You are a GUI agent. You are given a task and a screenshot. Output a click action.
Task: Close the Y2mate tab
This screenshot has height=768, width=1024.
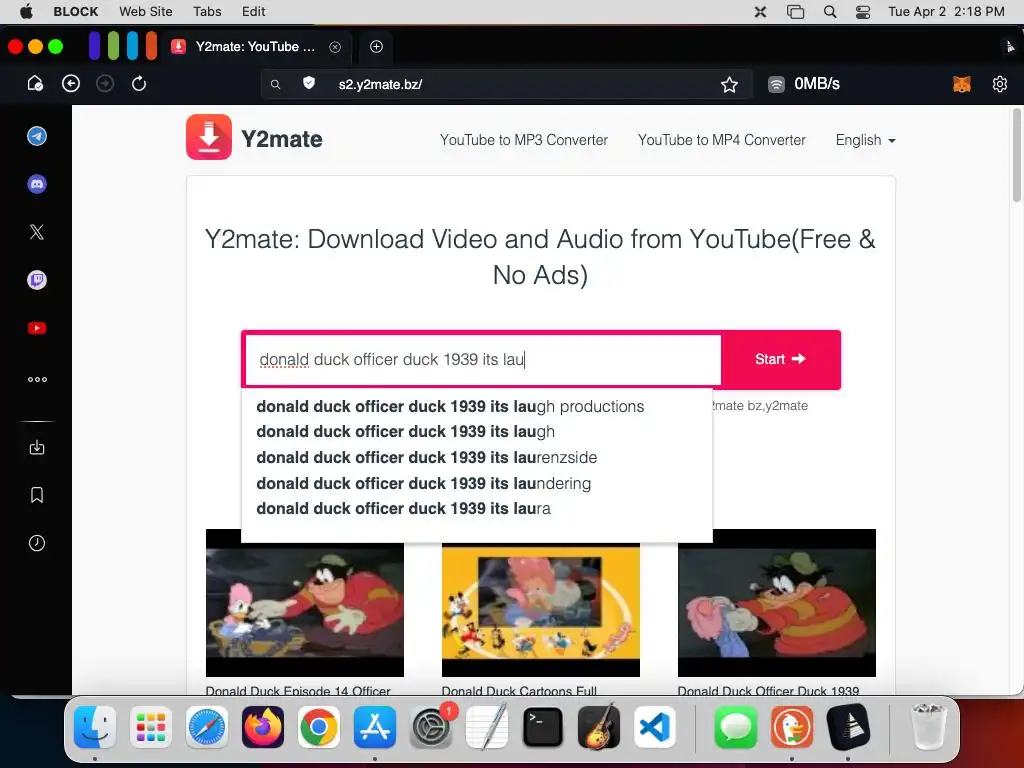[x=335, y=47]
